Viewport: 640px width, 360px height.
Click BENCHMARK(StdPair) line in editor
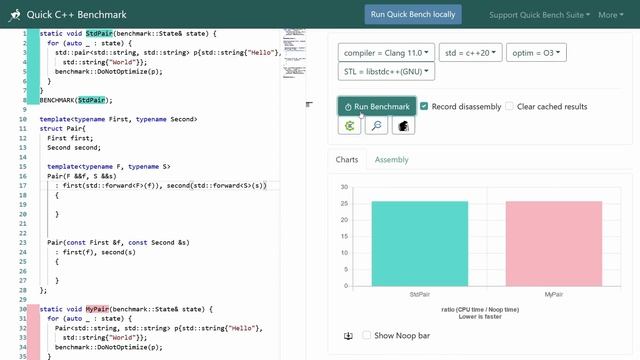click(x=76, y=100)
